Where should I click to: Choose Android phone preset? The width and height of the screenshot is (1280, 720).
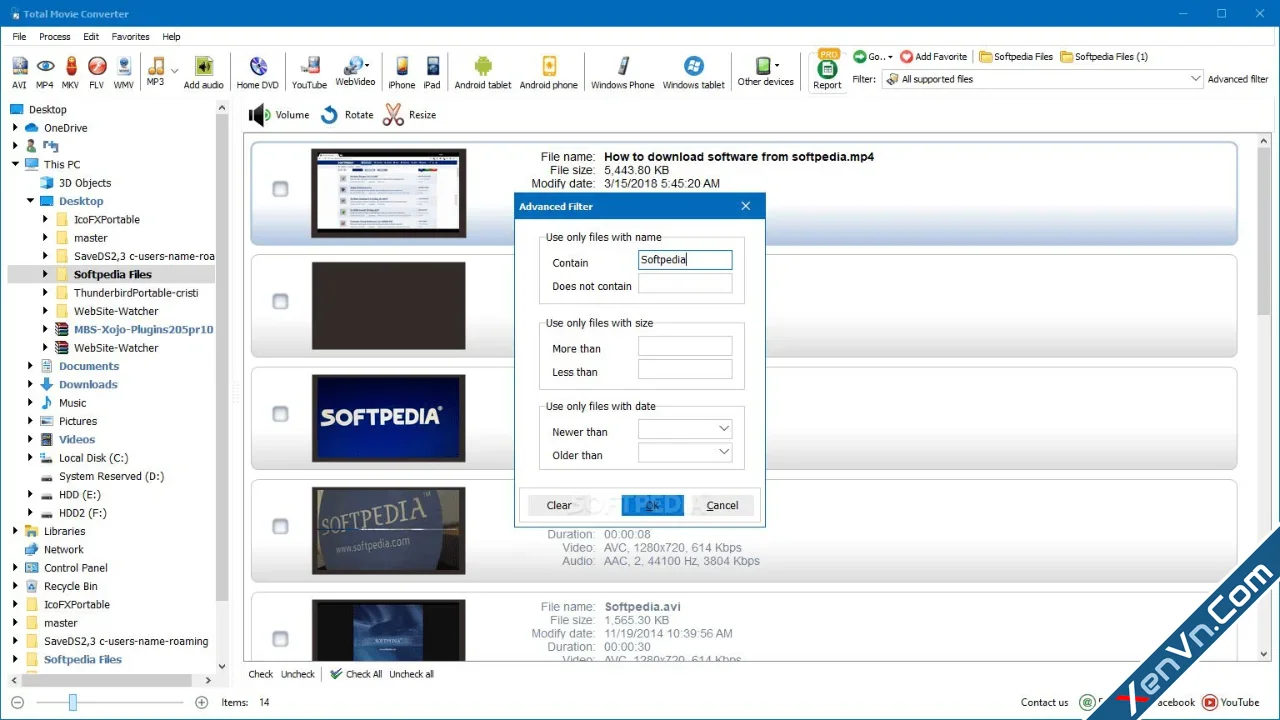pos(549,72)
